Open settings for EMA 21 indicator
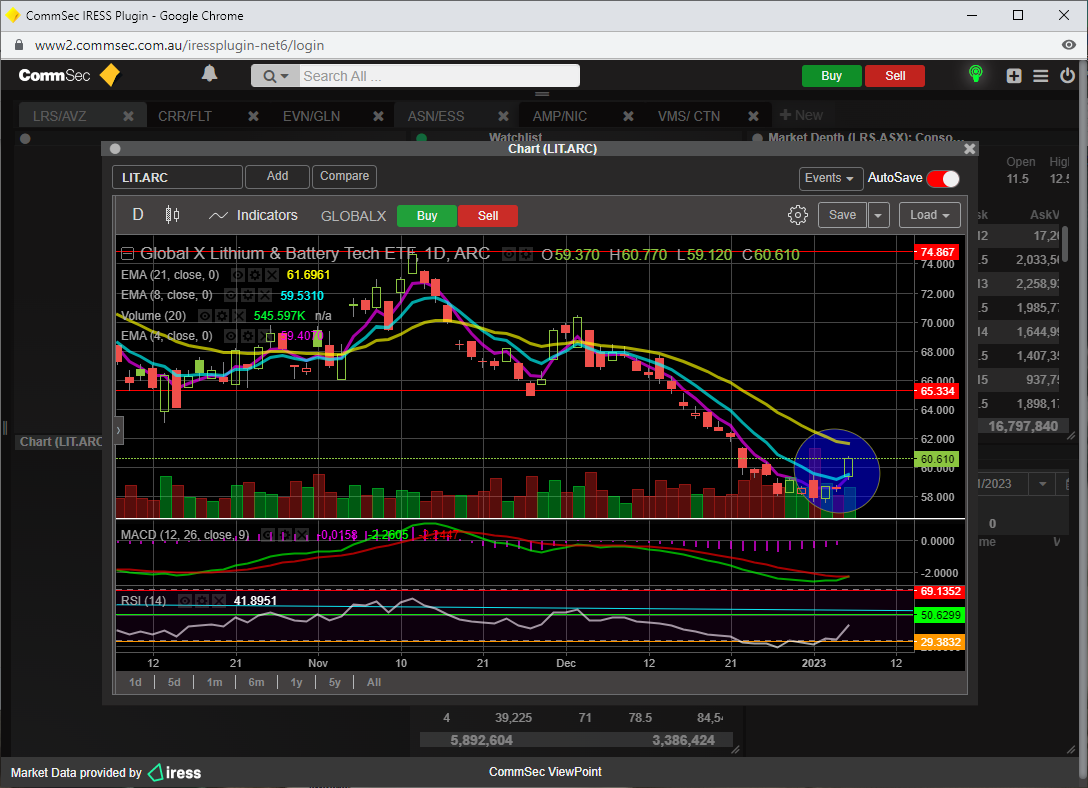1088x788 pixels. point(255,275)
